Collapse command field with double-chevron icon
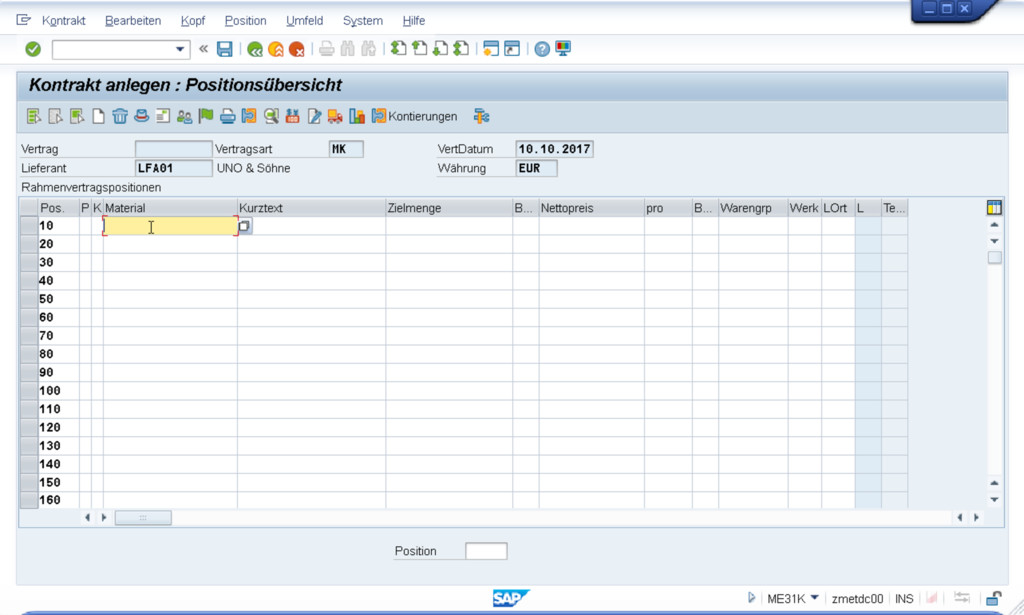Screen dimensions: 1024x615 coord(203,48)
